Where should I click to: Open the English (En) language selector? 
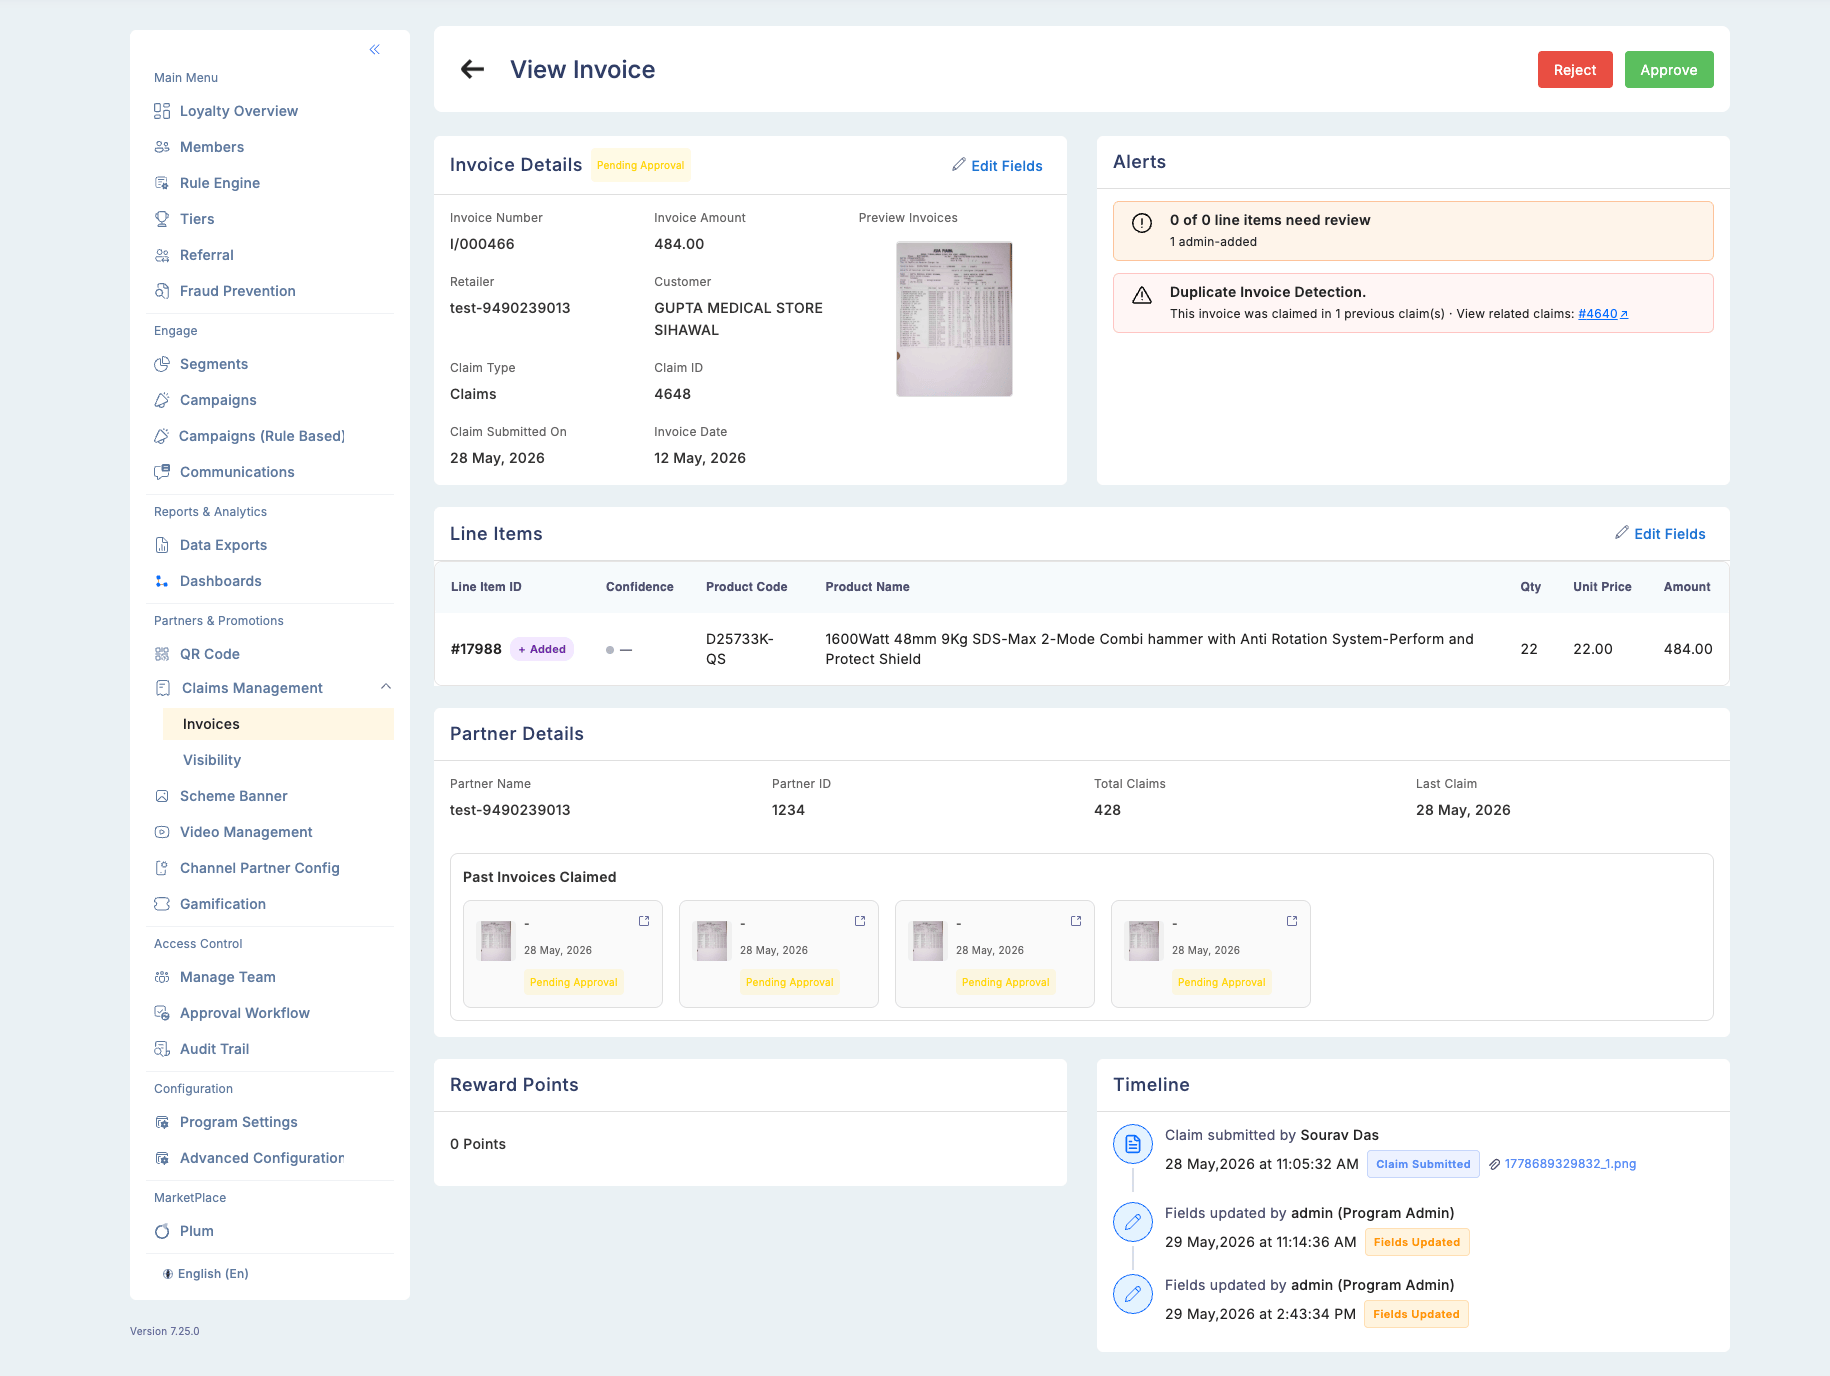[x=205, y=1274]
